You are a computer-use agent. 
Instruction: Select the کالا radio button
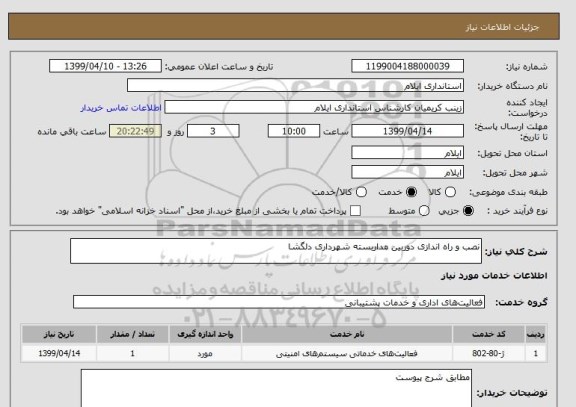point(450,192)
